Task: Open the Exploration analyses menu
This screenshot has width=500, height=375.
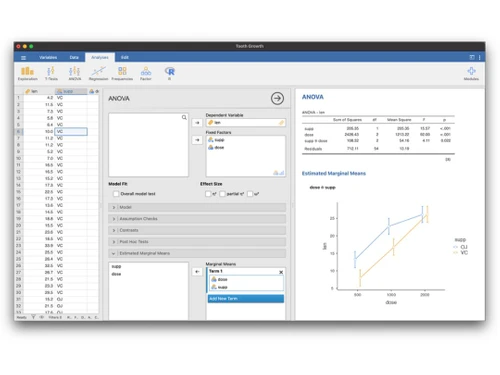Action: pos(27,73)
